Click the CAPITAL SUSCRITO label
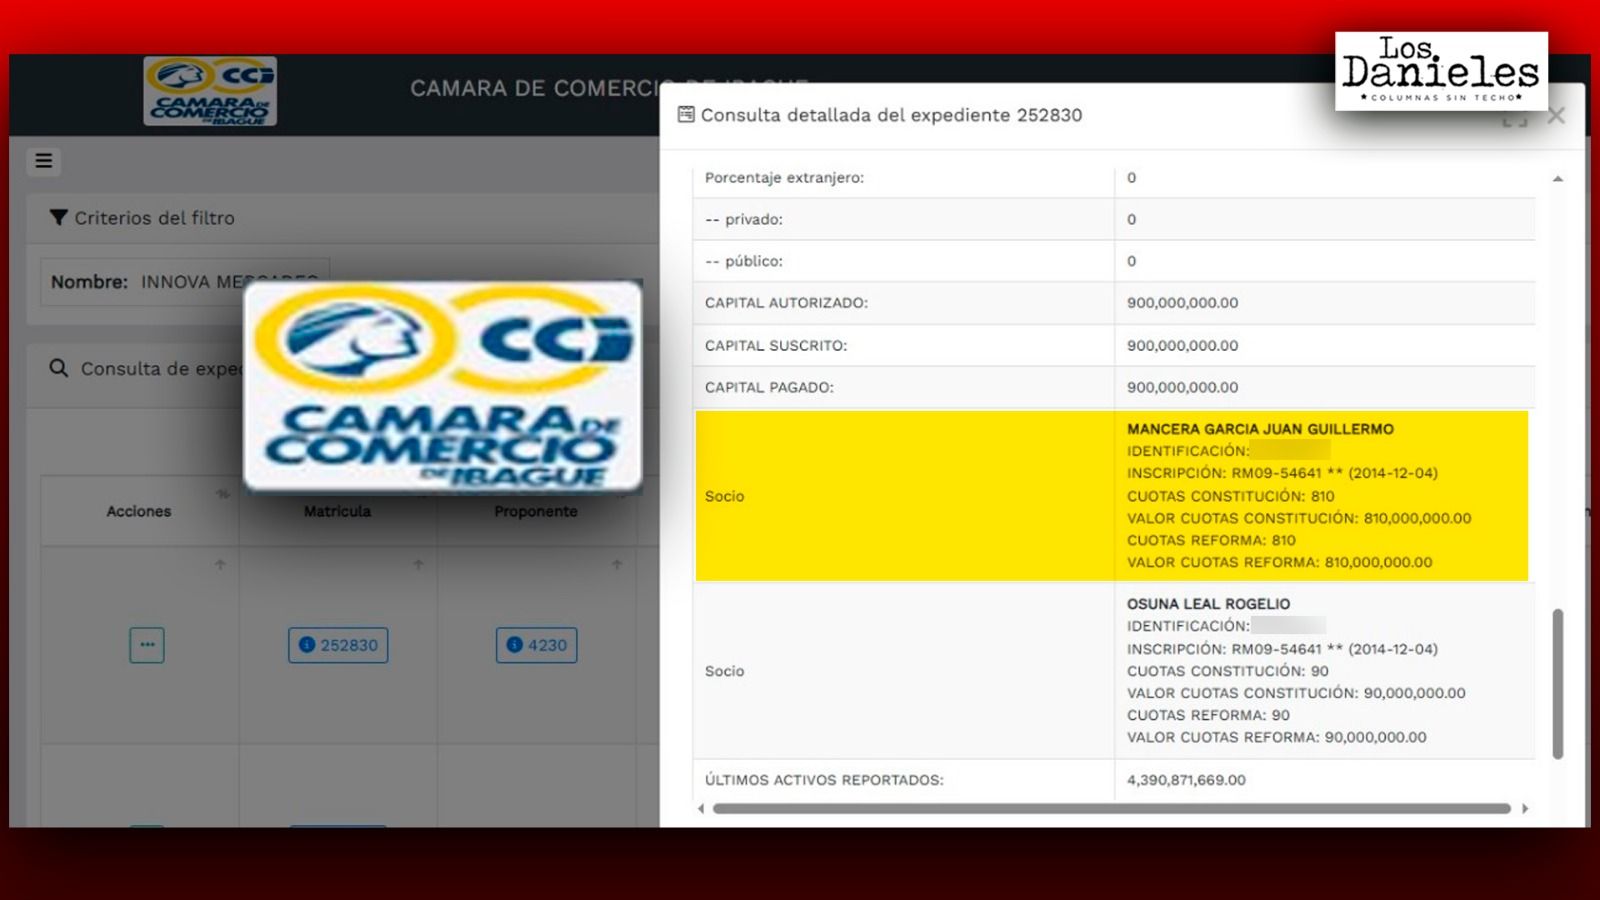 [776, 345]
